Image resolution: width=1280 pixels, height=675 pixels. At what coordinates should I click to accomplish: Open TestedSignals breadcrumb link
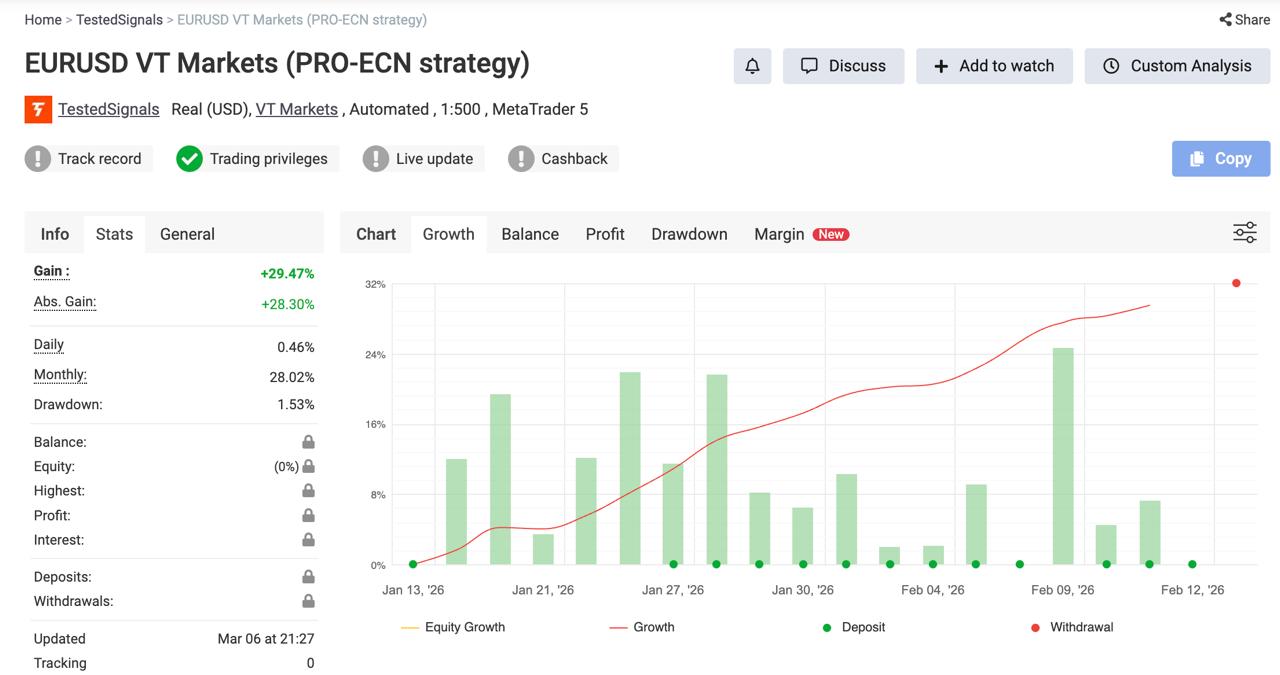point(119,19)
